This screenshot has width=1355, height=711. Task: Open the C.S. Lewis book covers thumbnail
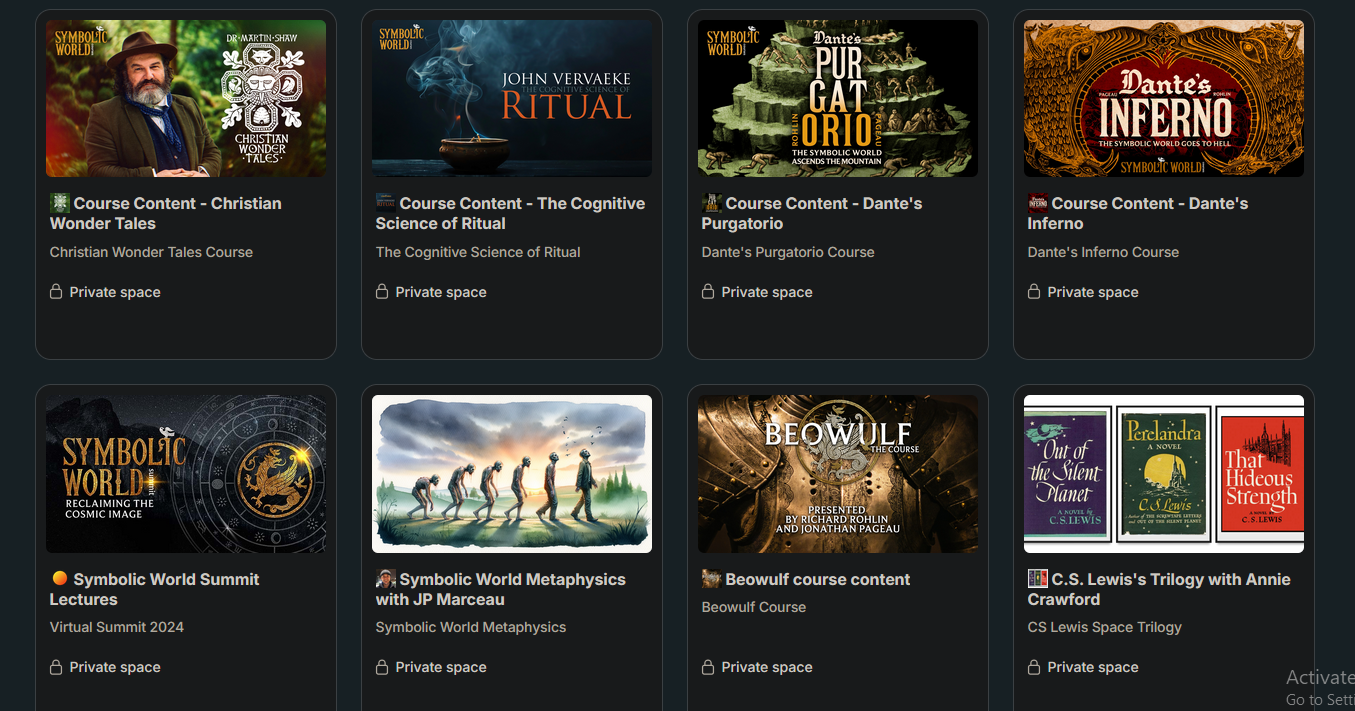1164,474
